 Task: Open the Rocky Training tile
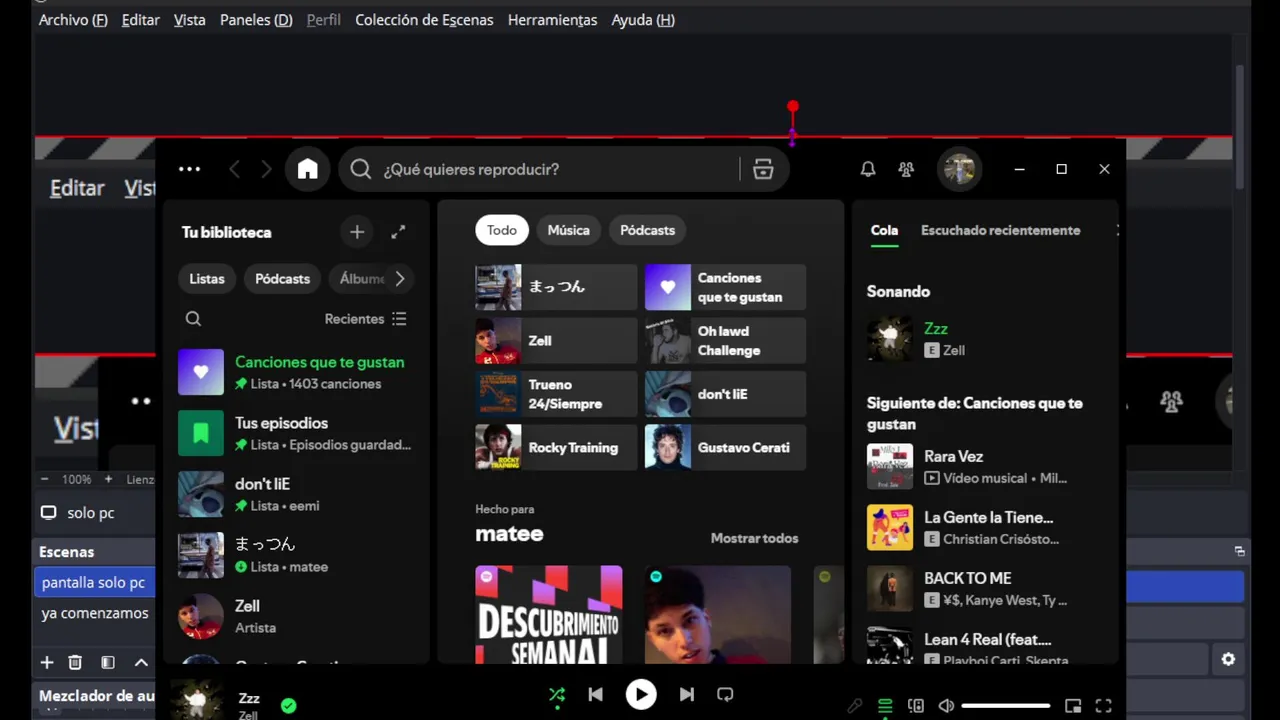tap(556, 448)
